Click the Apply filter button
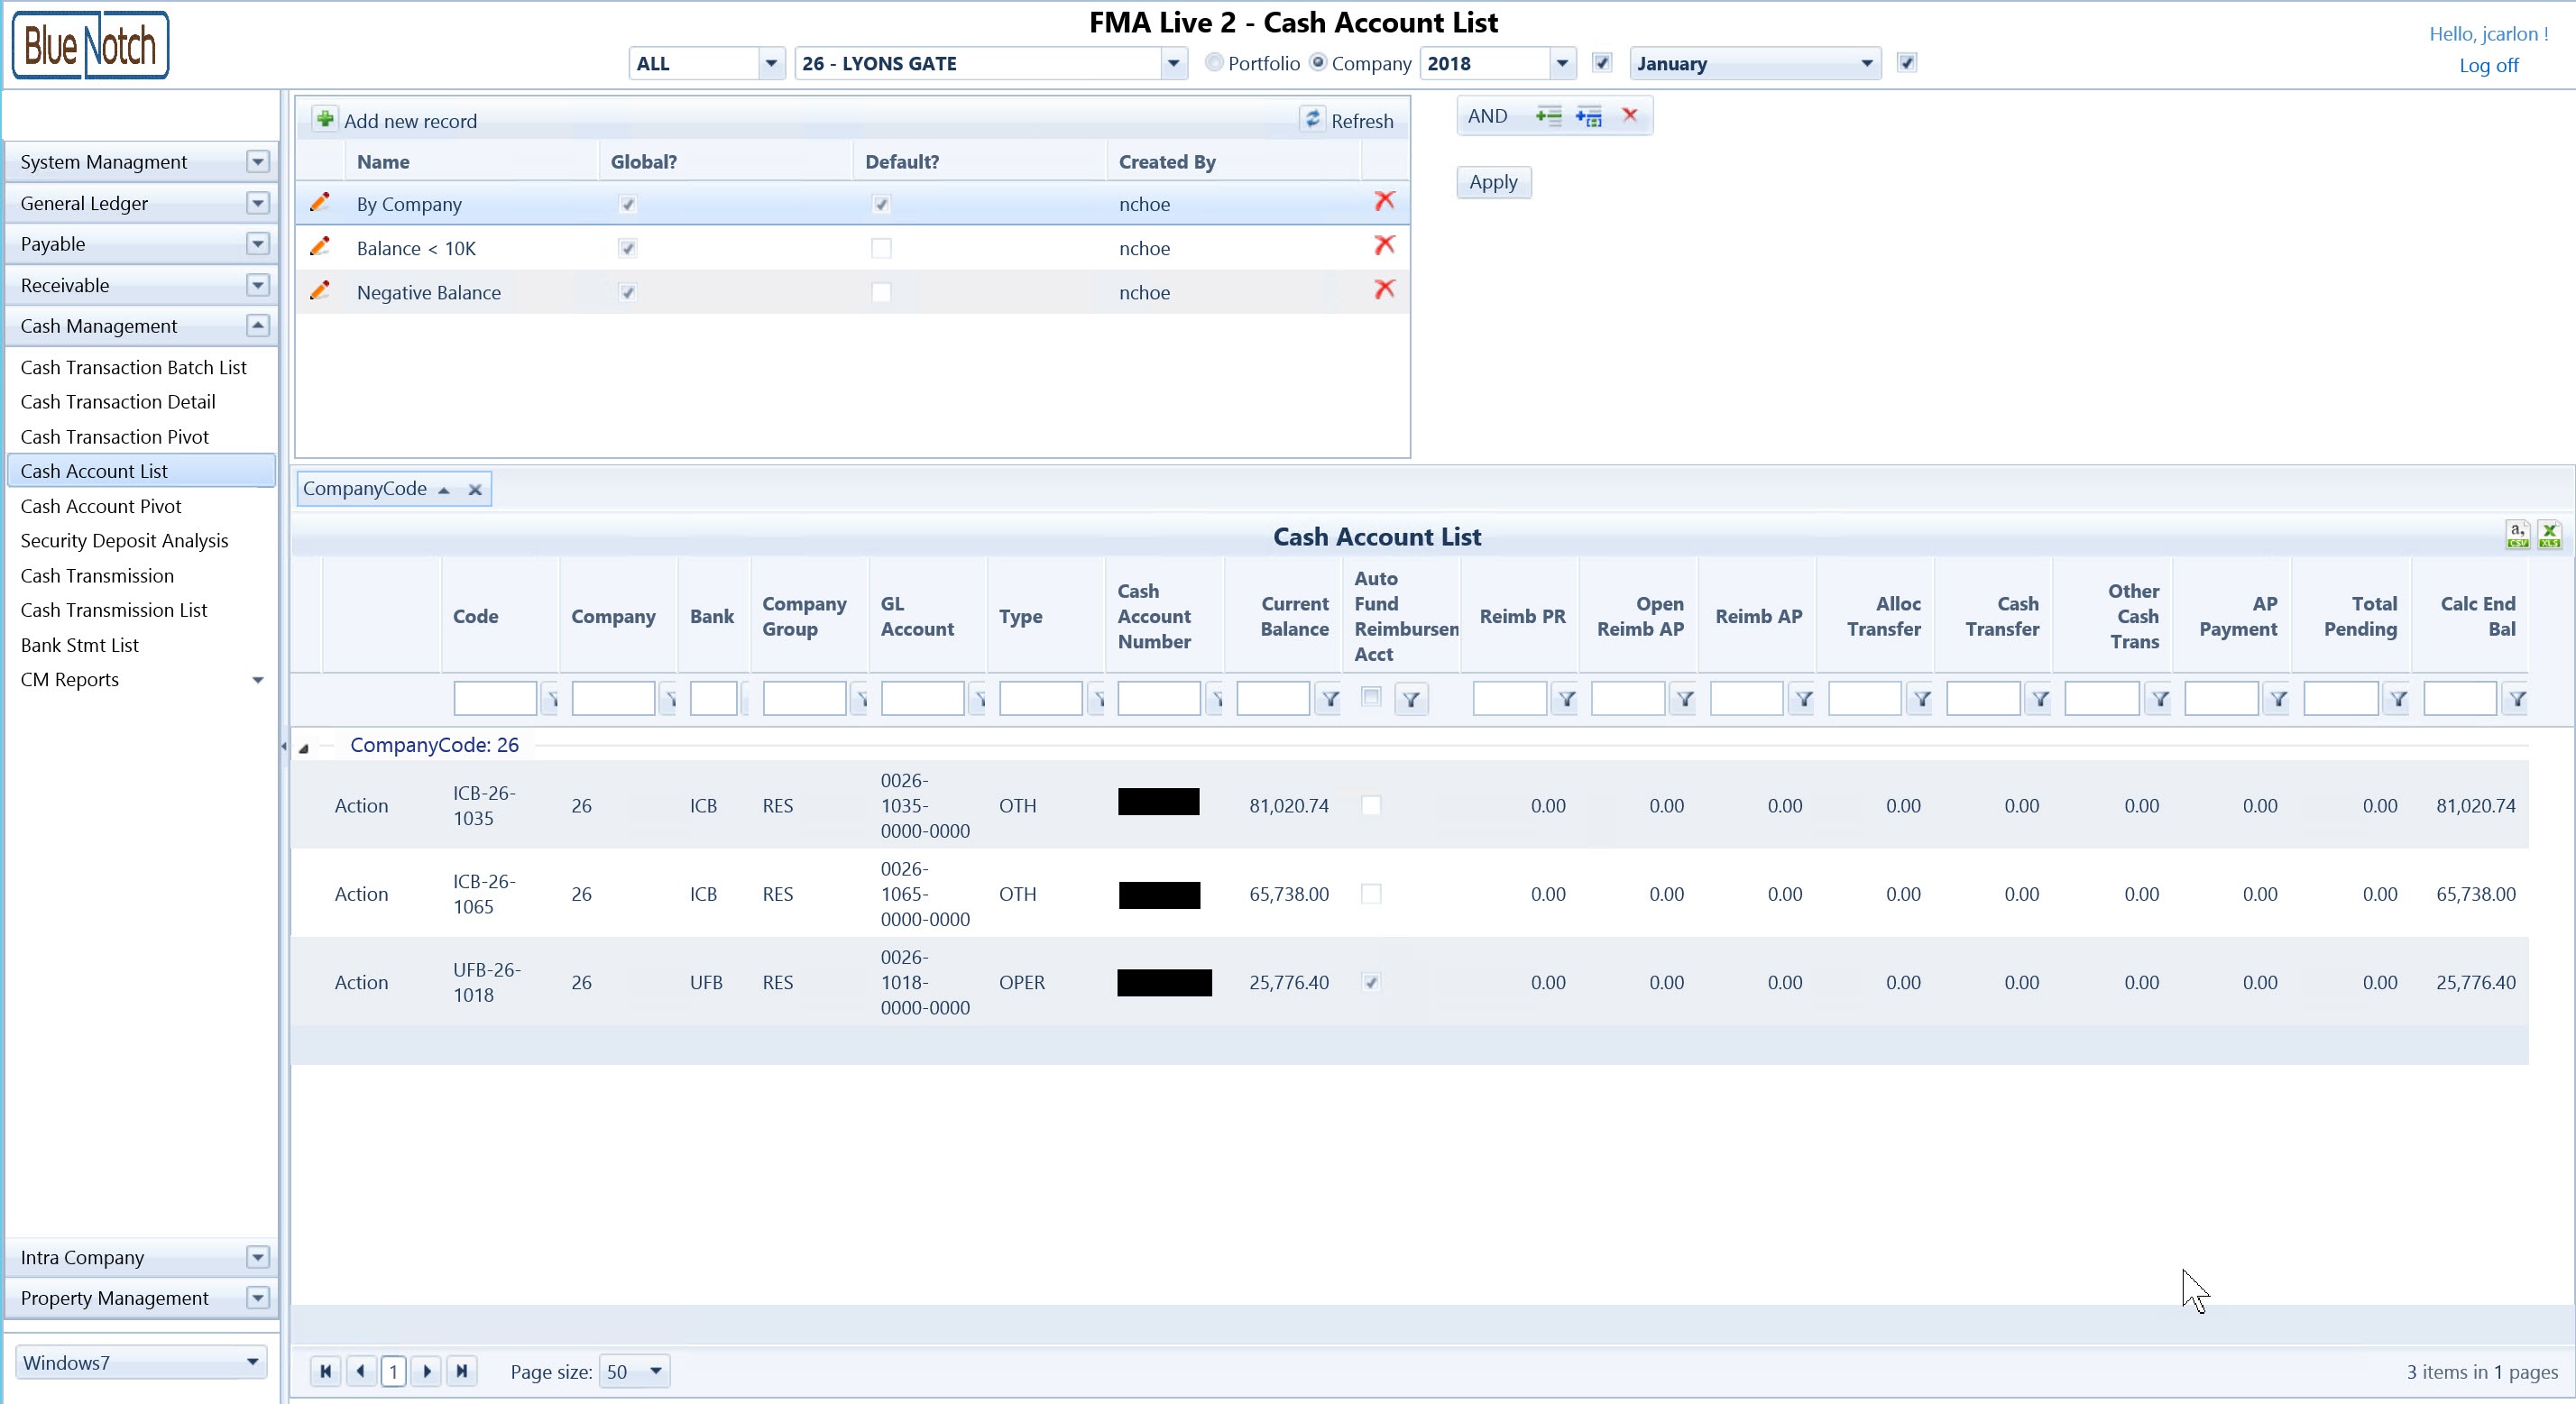2576x1404 pixels. [1493, 182]
